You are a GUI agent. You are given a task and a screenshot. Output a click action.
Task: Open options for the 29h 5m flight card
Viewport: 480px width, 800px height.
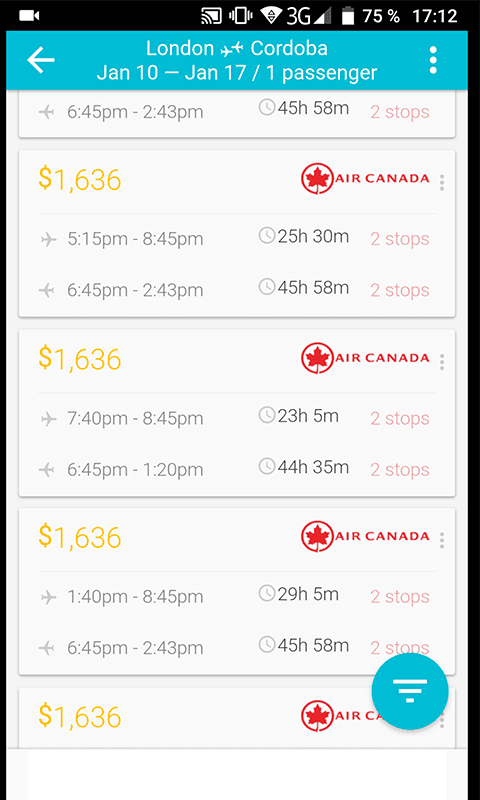click(x=442, y=540)
